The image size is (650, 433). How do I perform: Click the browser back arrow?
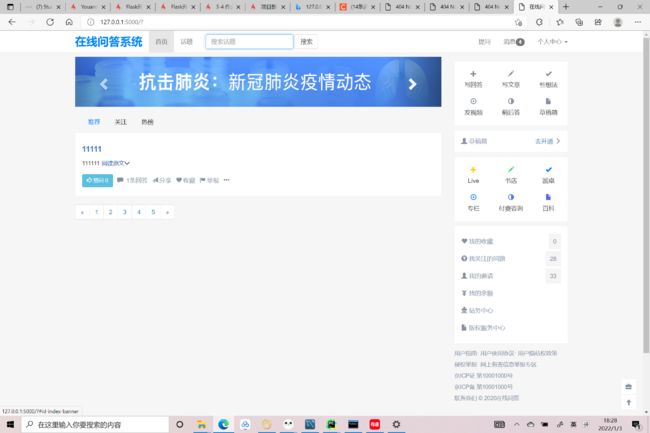click(12, 22)
